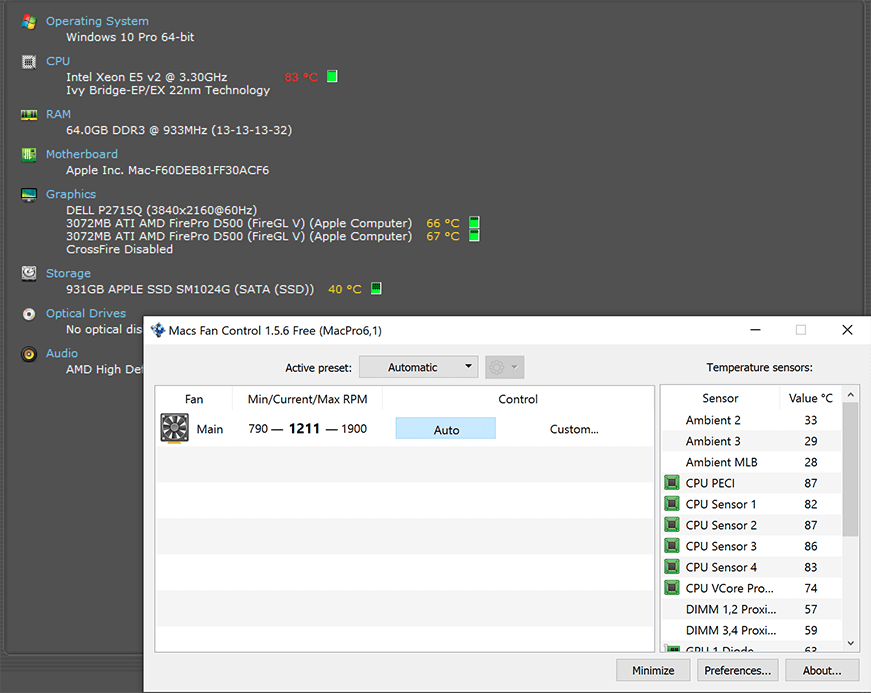Click the Minimize button at the bottom

[653, 670]
